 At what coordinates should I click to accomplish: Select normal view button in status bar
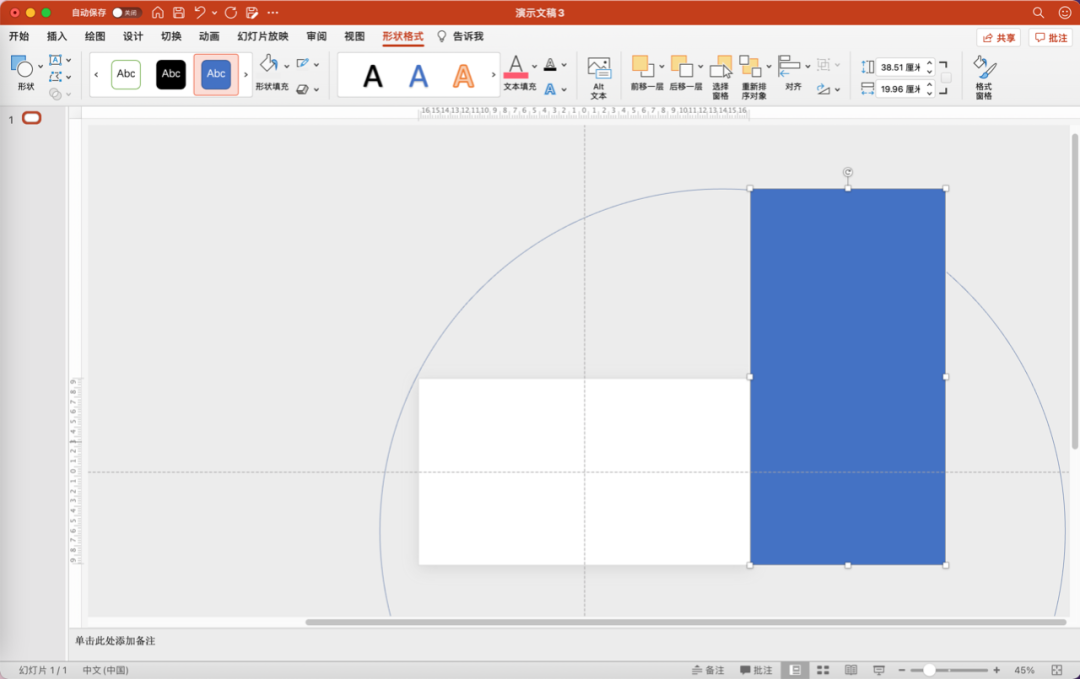click(x=796, y=670)
